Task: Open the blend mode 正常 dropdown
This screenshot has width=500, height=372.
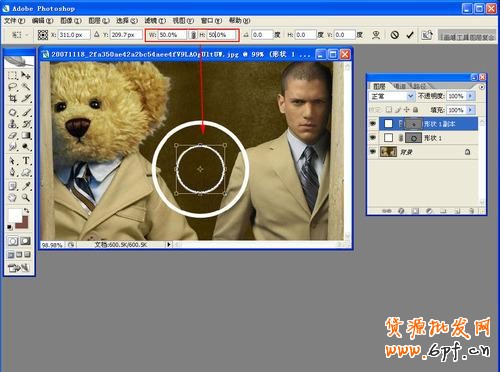Action: point(392,96)
